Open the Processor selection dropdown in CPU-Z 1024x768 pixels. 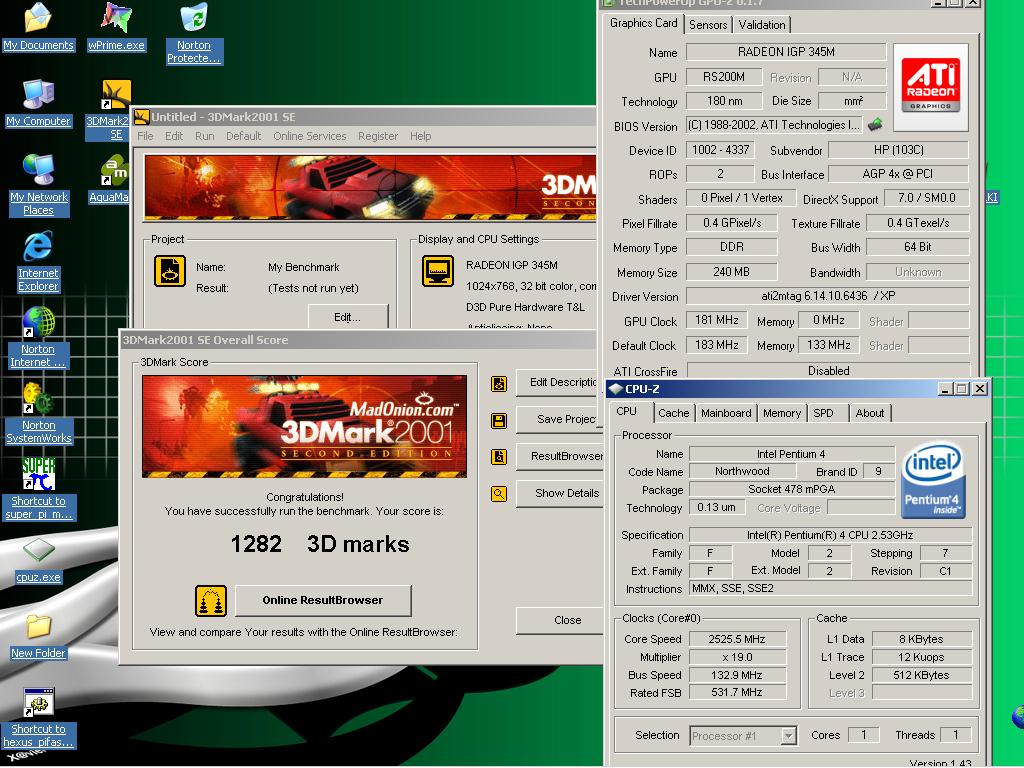tap(788, 736)
